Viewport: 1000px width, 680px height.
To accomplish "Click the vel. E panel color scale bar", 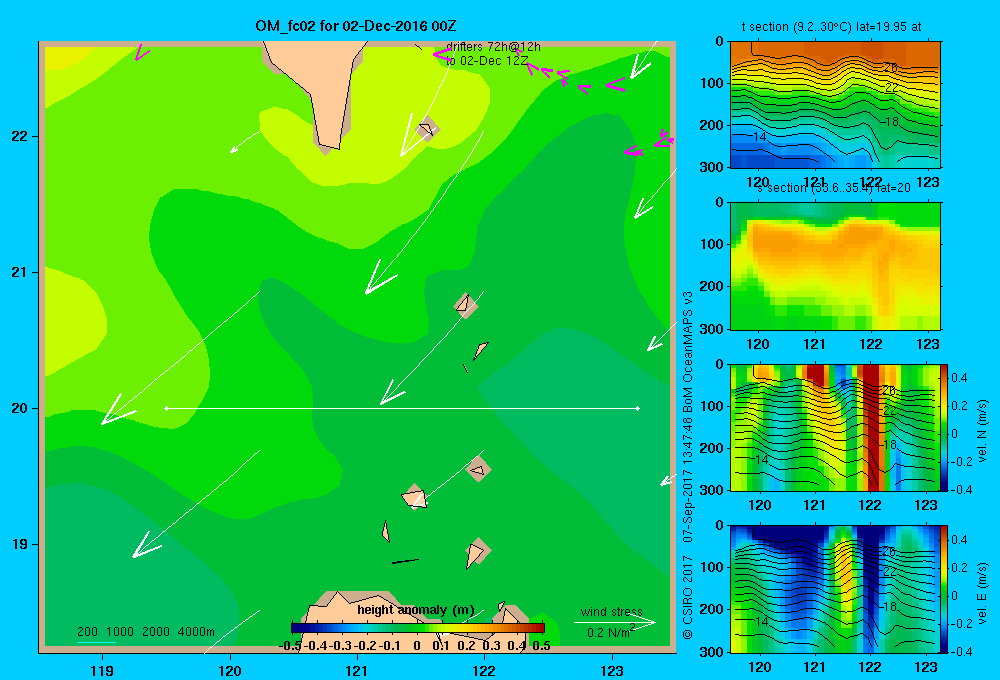I will (944, 589).
